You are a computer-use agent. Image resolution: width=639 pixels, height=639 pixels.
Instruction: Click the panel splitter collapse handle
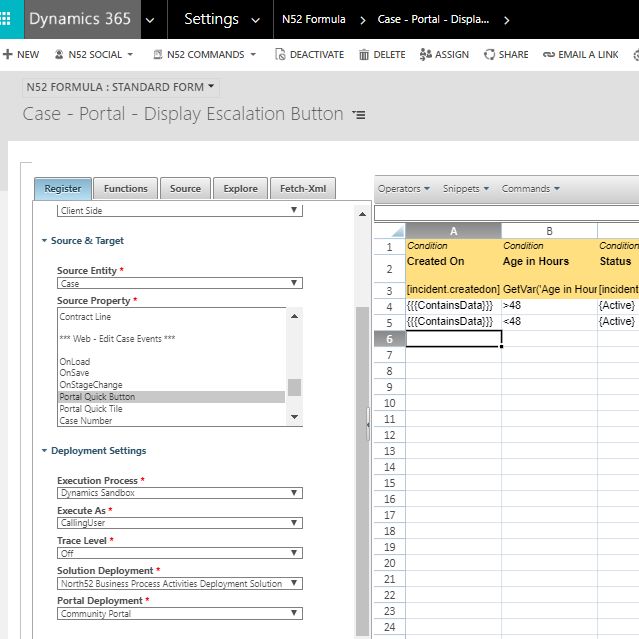[x=368, y=424]
